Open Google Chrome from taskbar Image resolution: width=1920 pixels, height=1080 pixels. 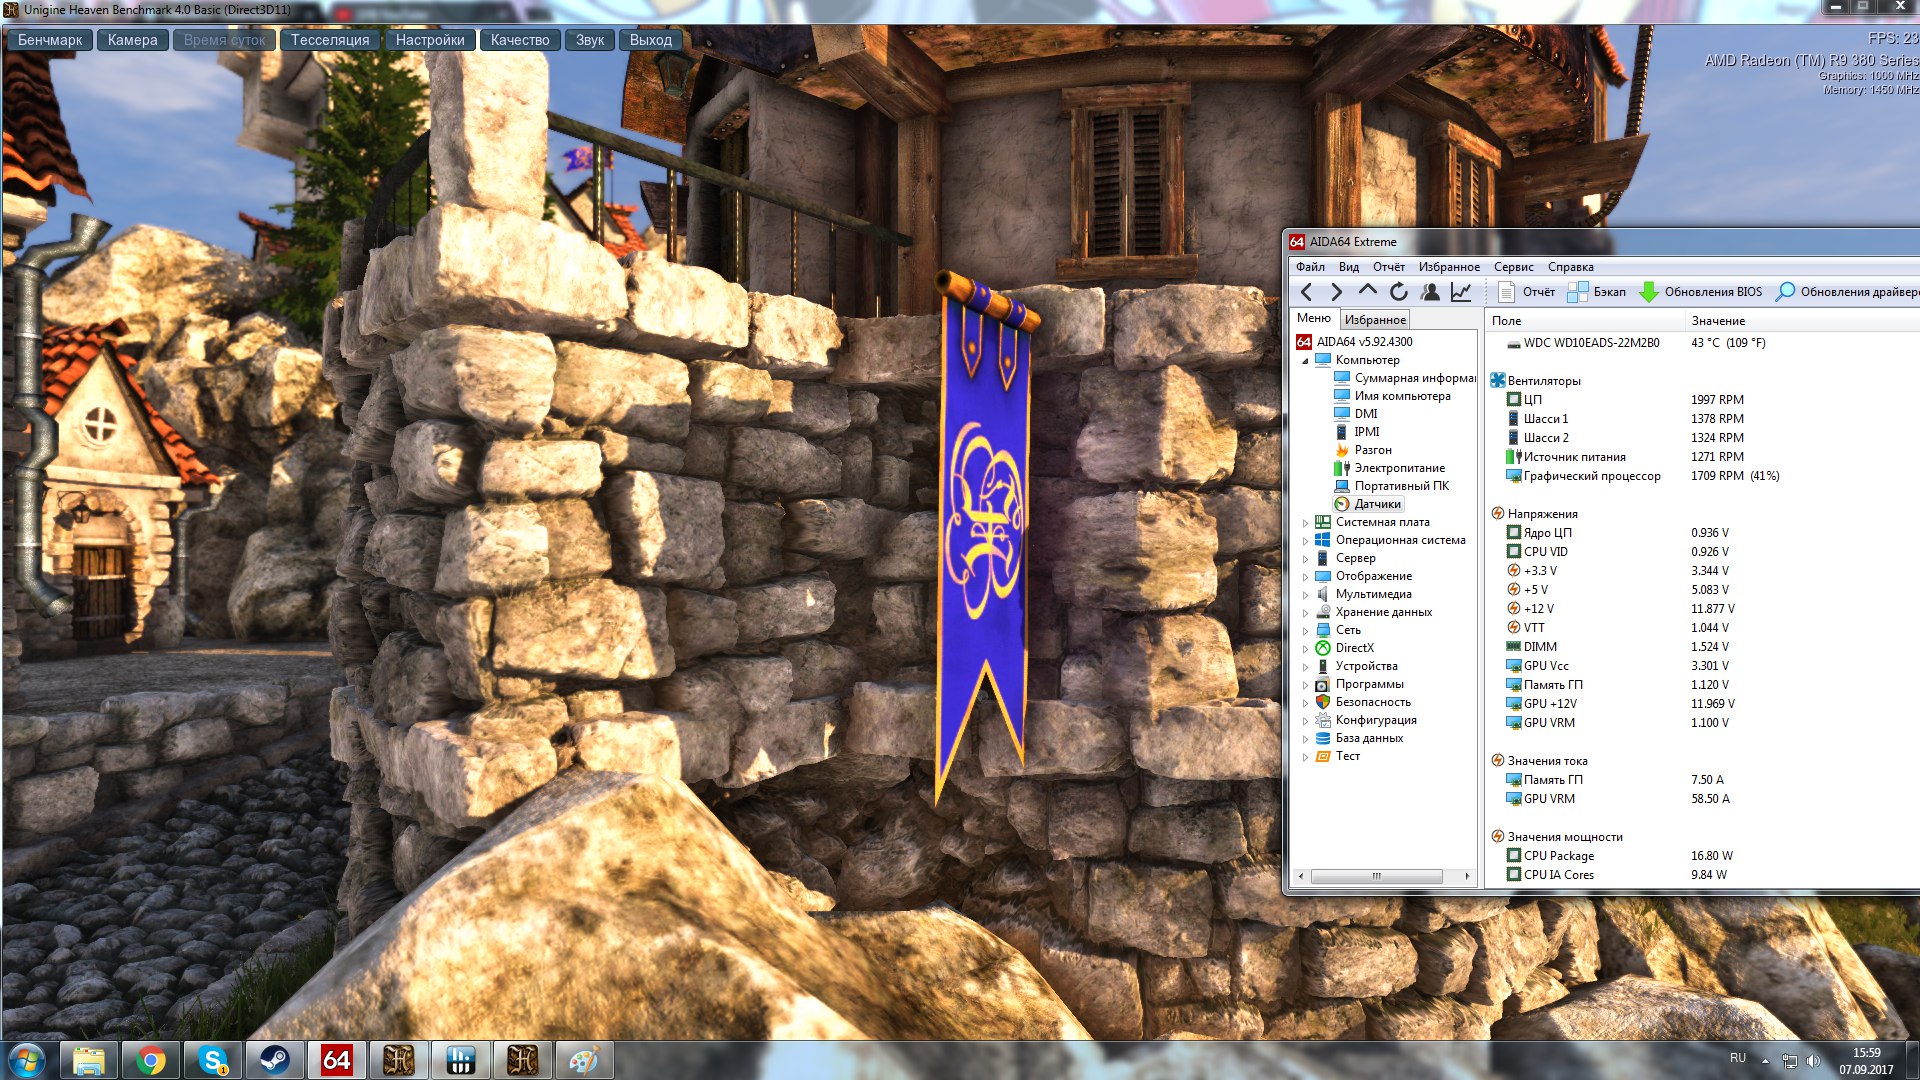pos(151,1060)
